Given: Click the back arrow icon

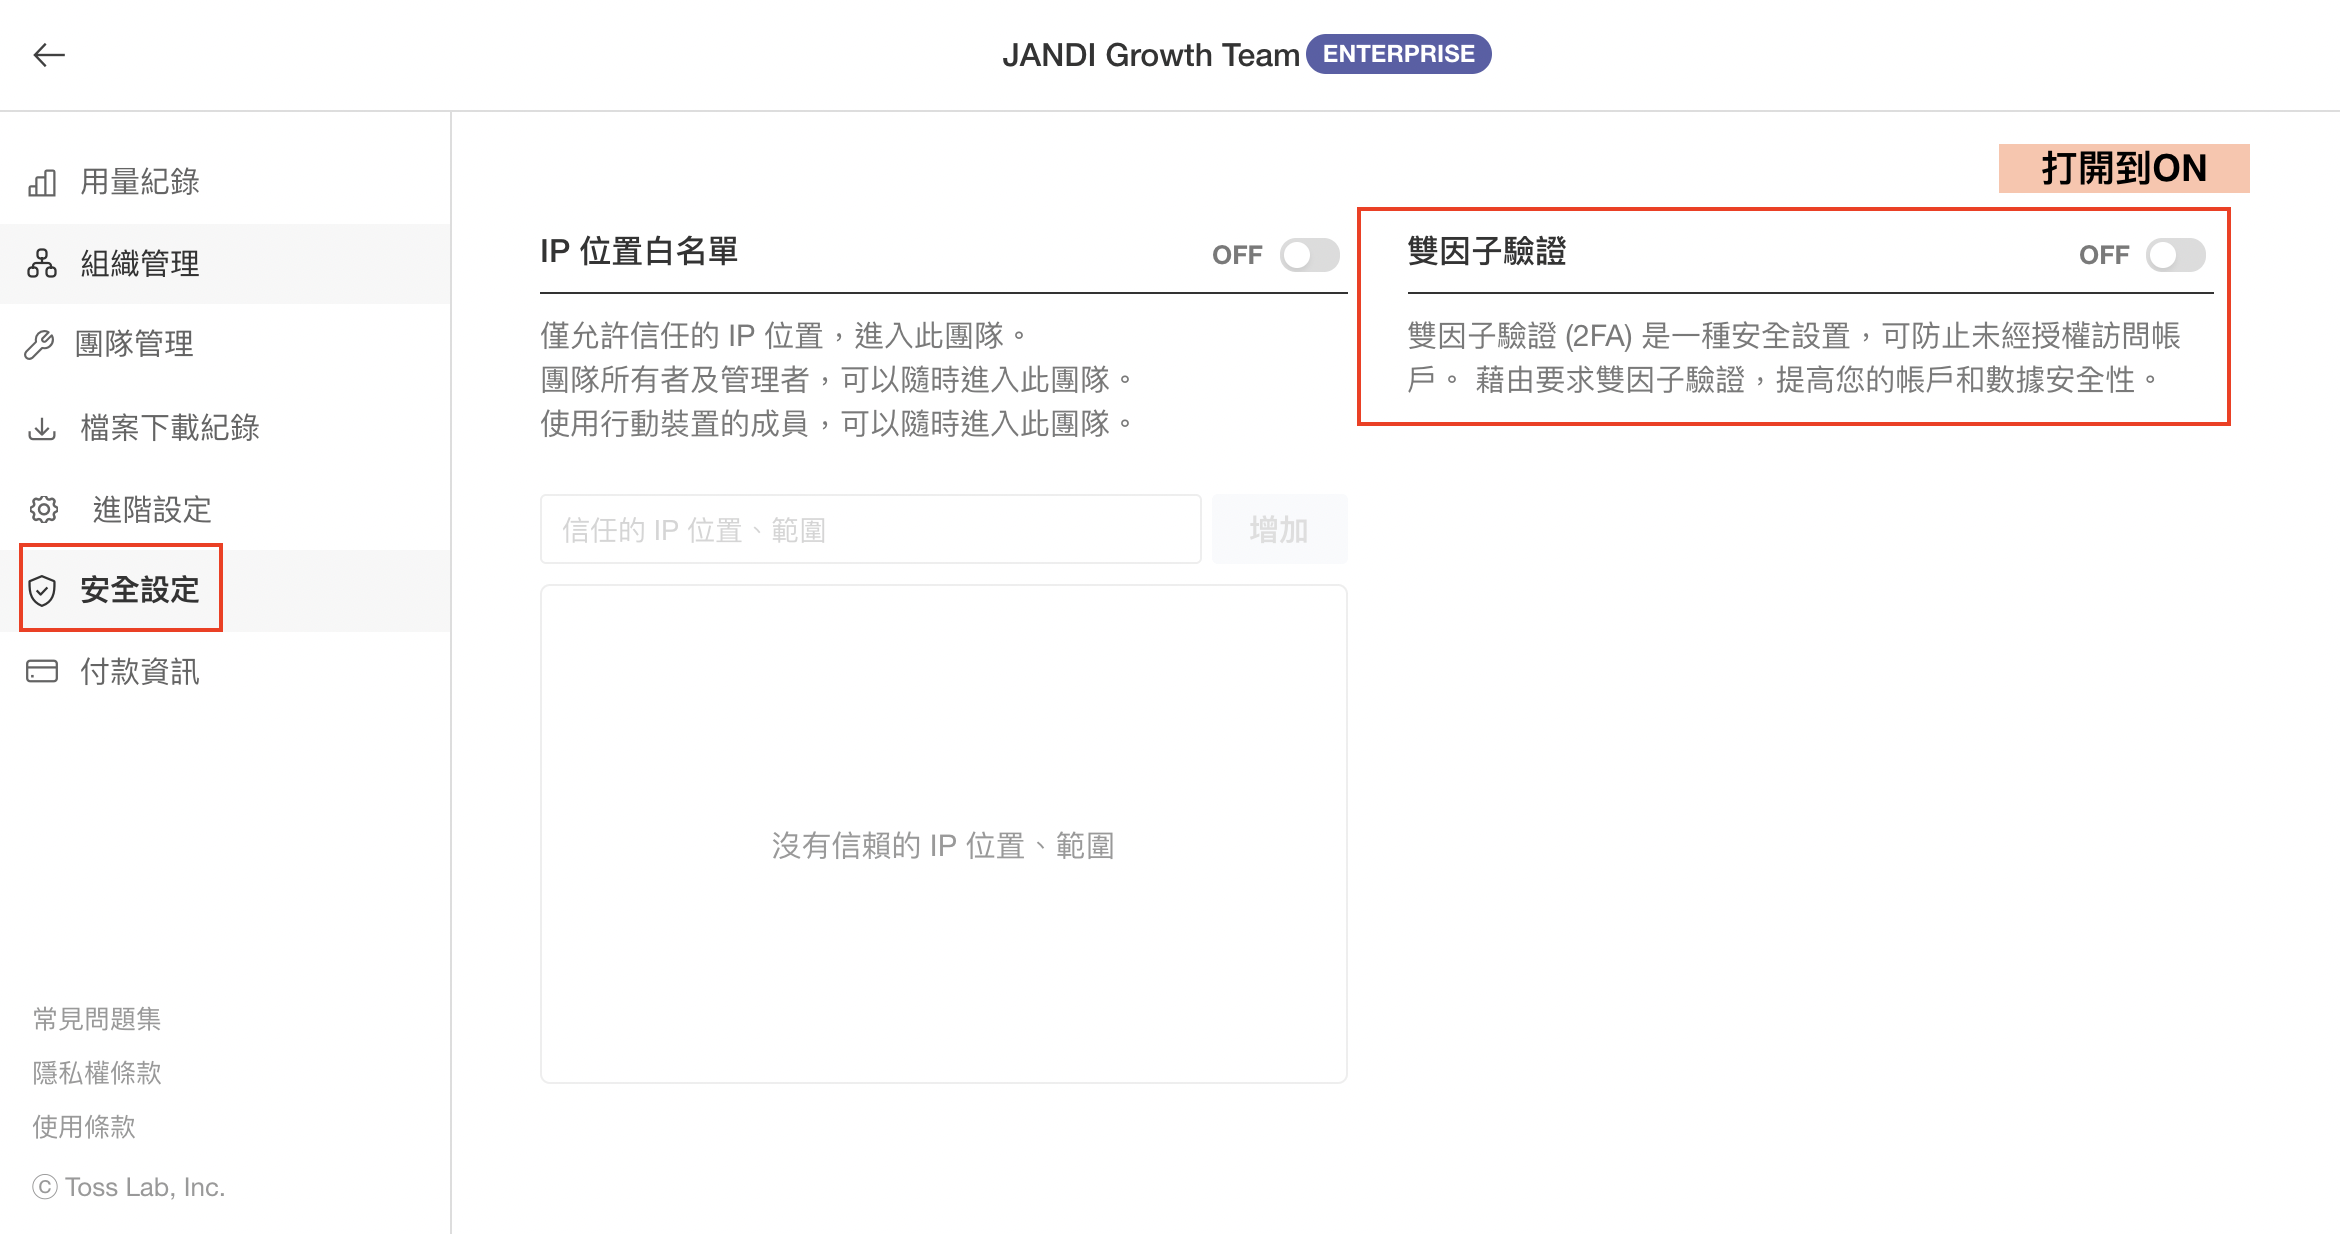Looking at the screenshot, I should coord(48,55).
